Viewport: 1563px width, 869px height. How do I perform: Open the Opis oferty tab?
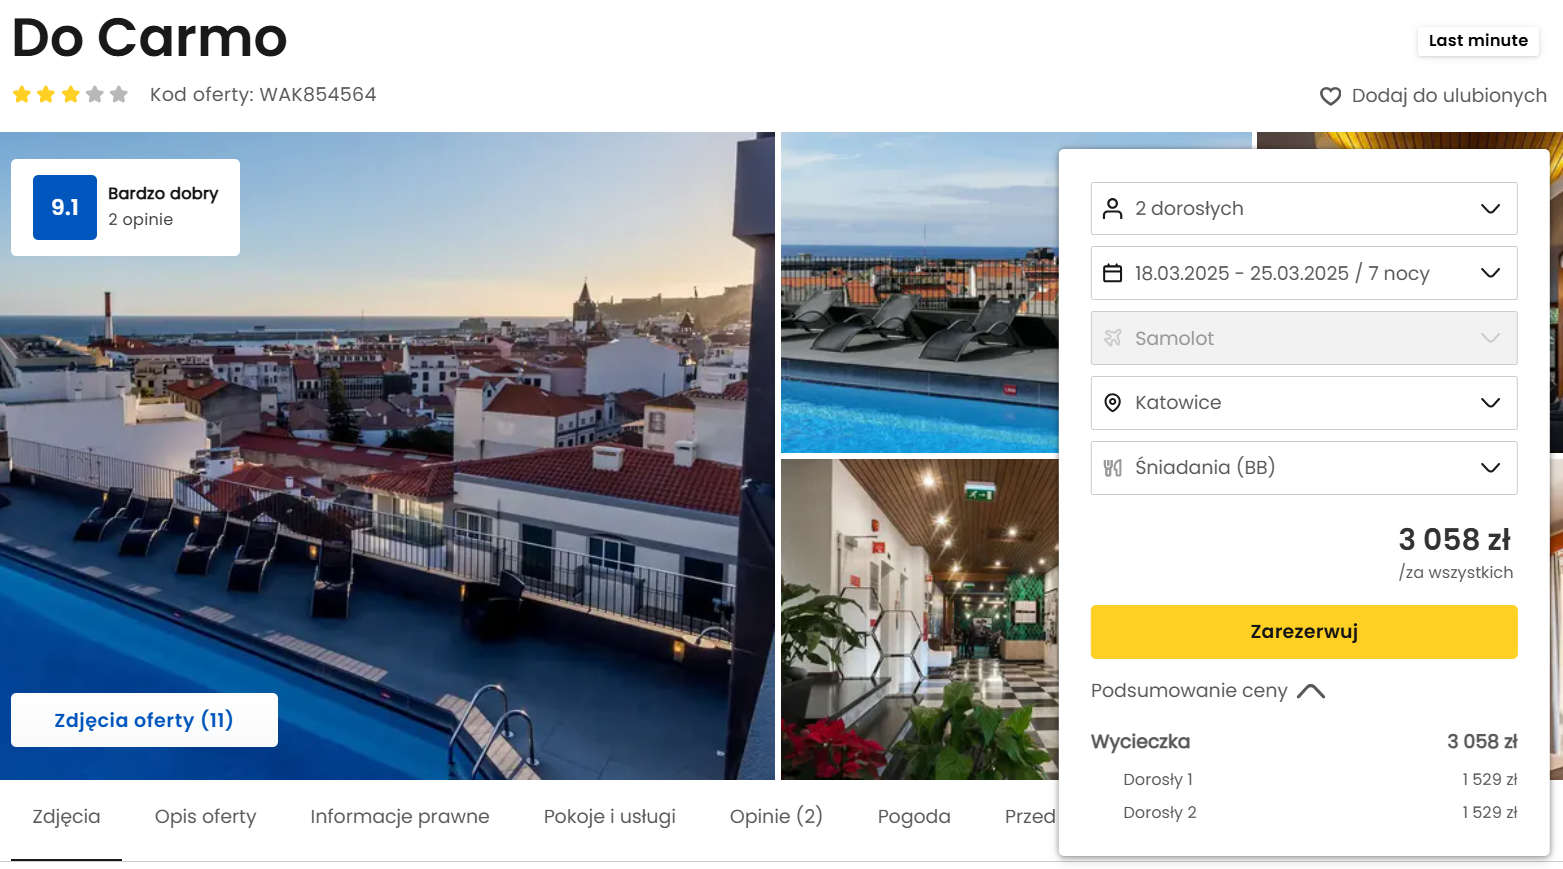pos(205,816)
